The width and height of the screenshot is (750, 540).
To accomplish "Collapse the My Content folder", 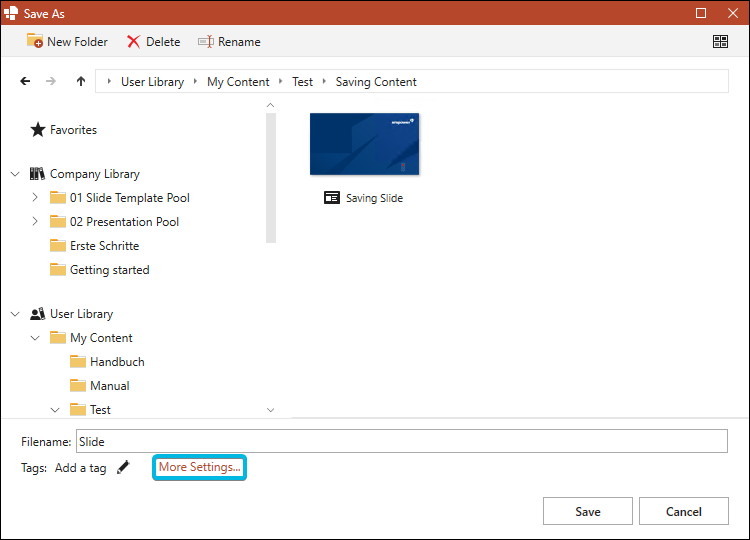I will pyautogui.click(x=35, y=338).
